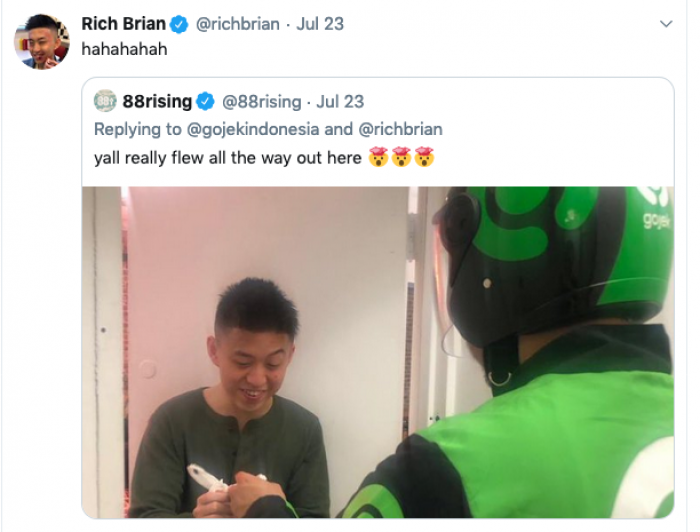Click the 'hahahahah' tweet text
The width and height of the screenshot is (700, 532).
(124, 49)
